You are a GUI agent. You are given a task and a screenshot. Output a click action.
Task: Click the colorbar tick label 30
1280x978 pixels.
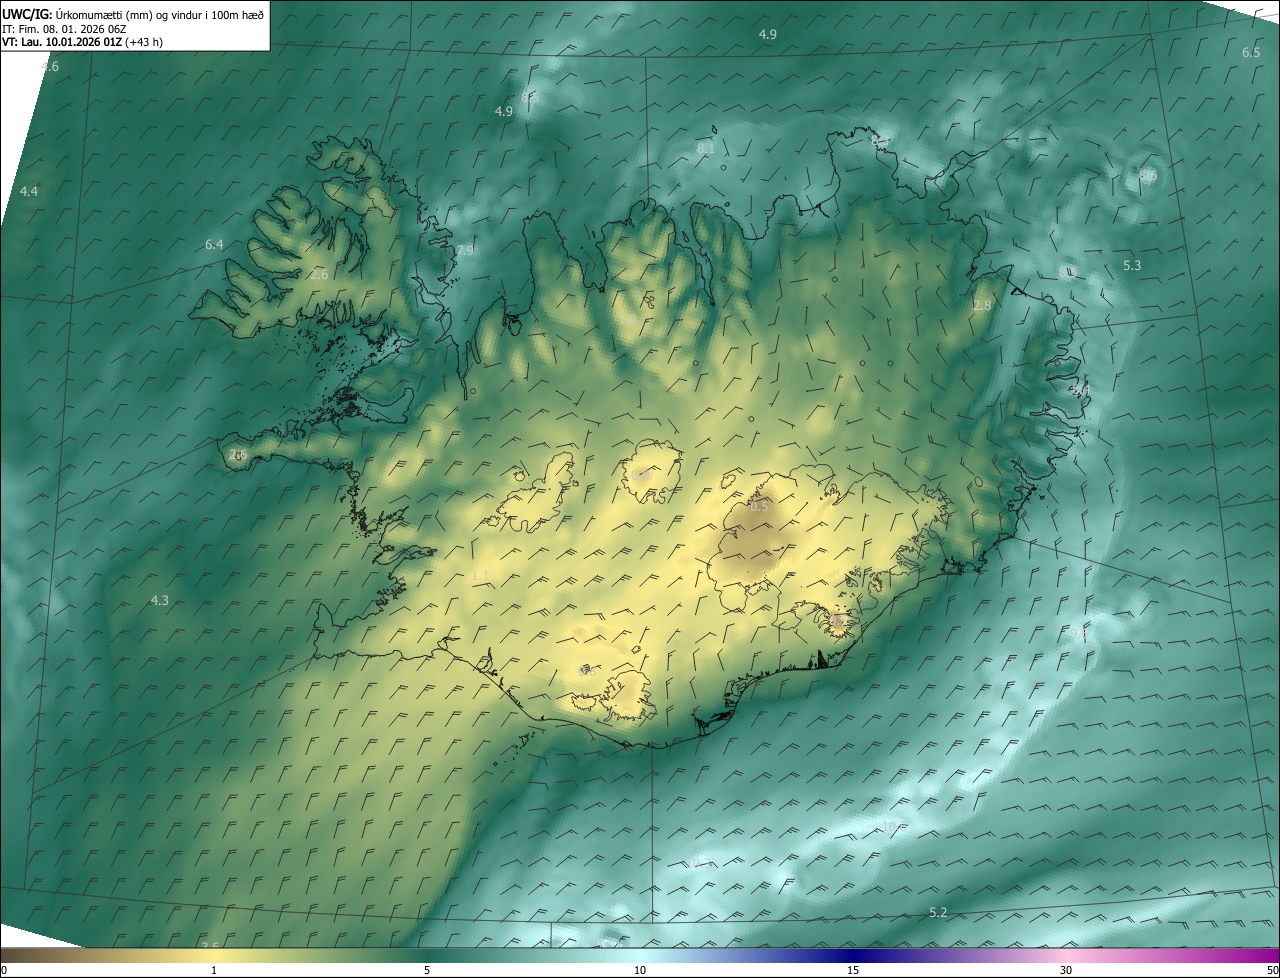click(x=1066, y=971)
